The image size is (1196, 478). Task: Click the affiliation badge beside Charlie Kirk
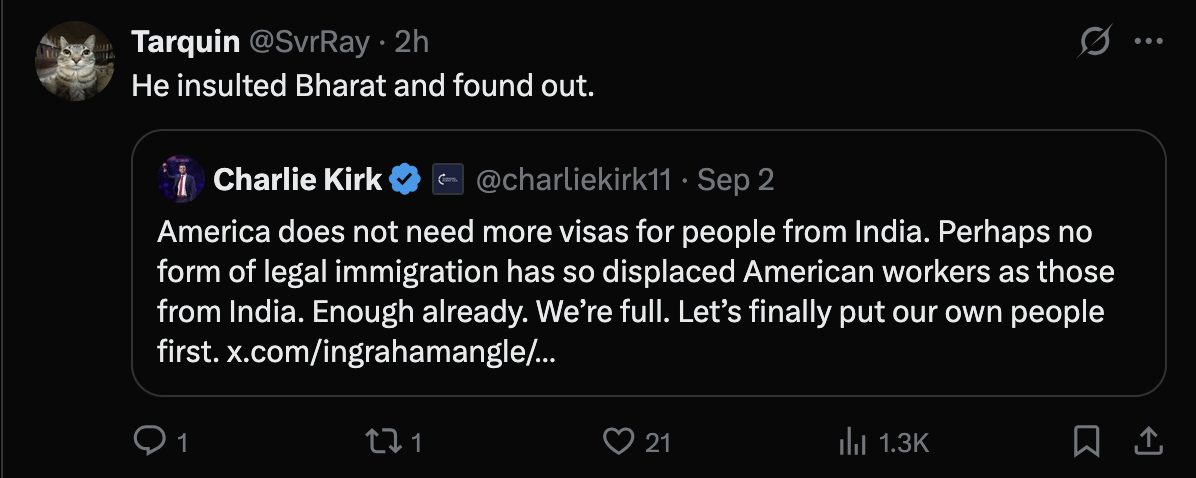(x=447, y=180)
